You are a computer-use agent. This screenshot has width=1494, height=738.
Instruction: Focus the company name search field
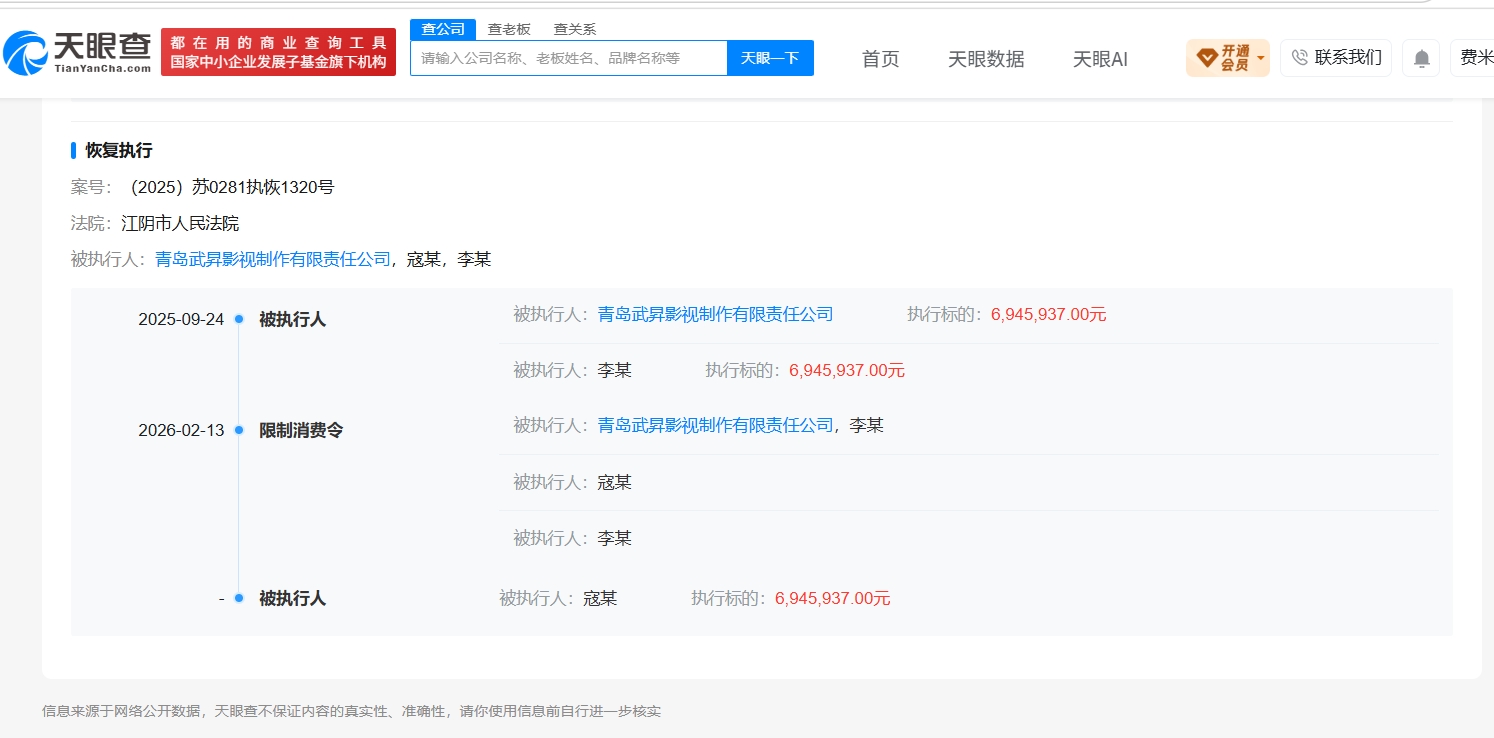tap(568, 58)
